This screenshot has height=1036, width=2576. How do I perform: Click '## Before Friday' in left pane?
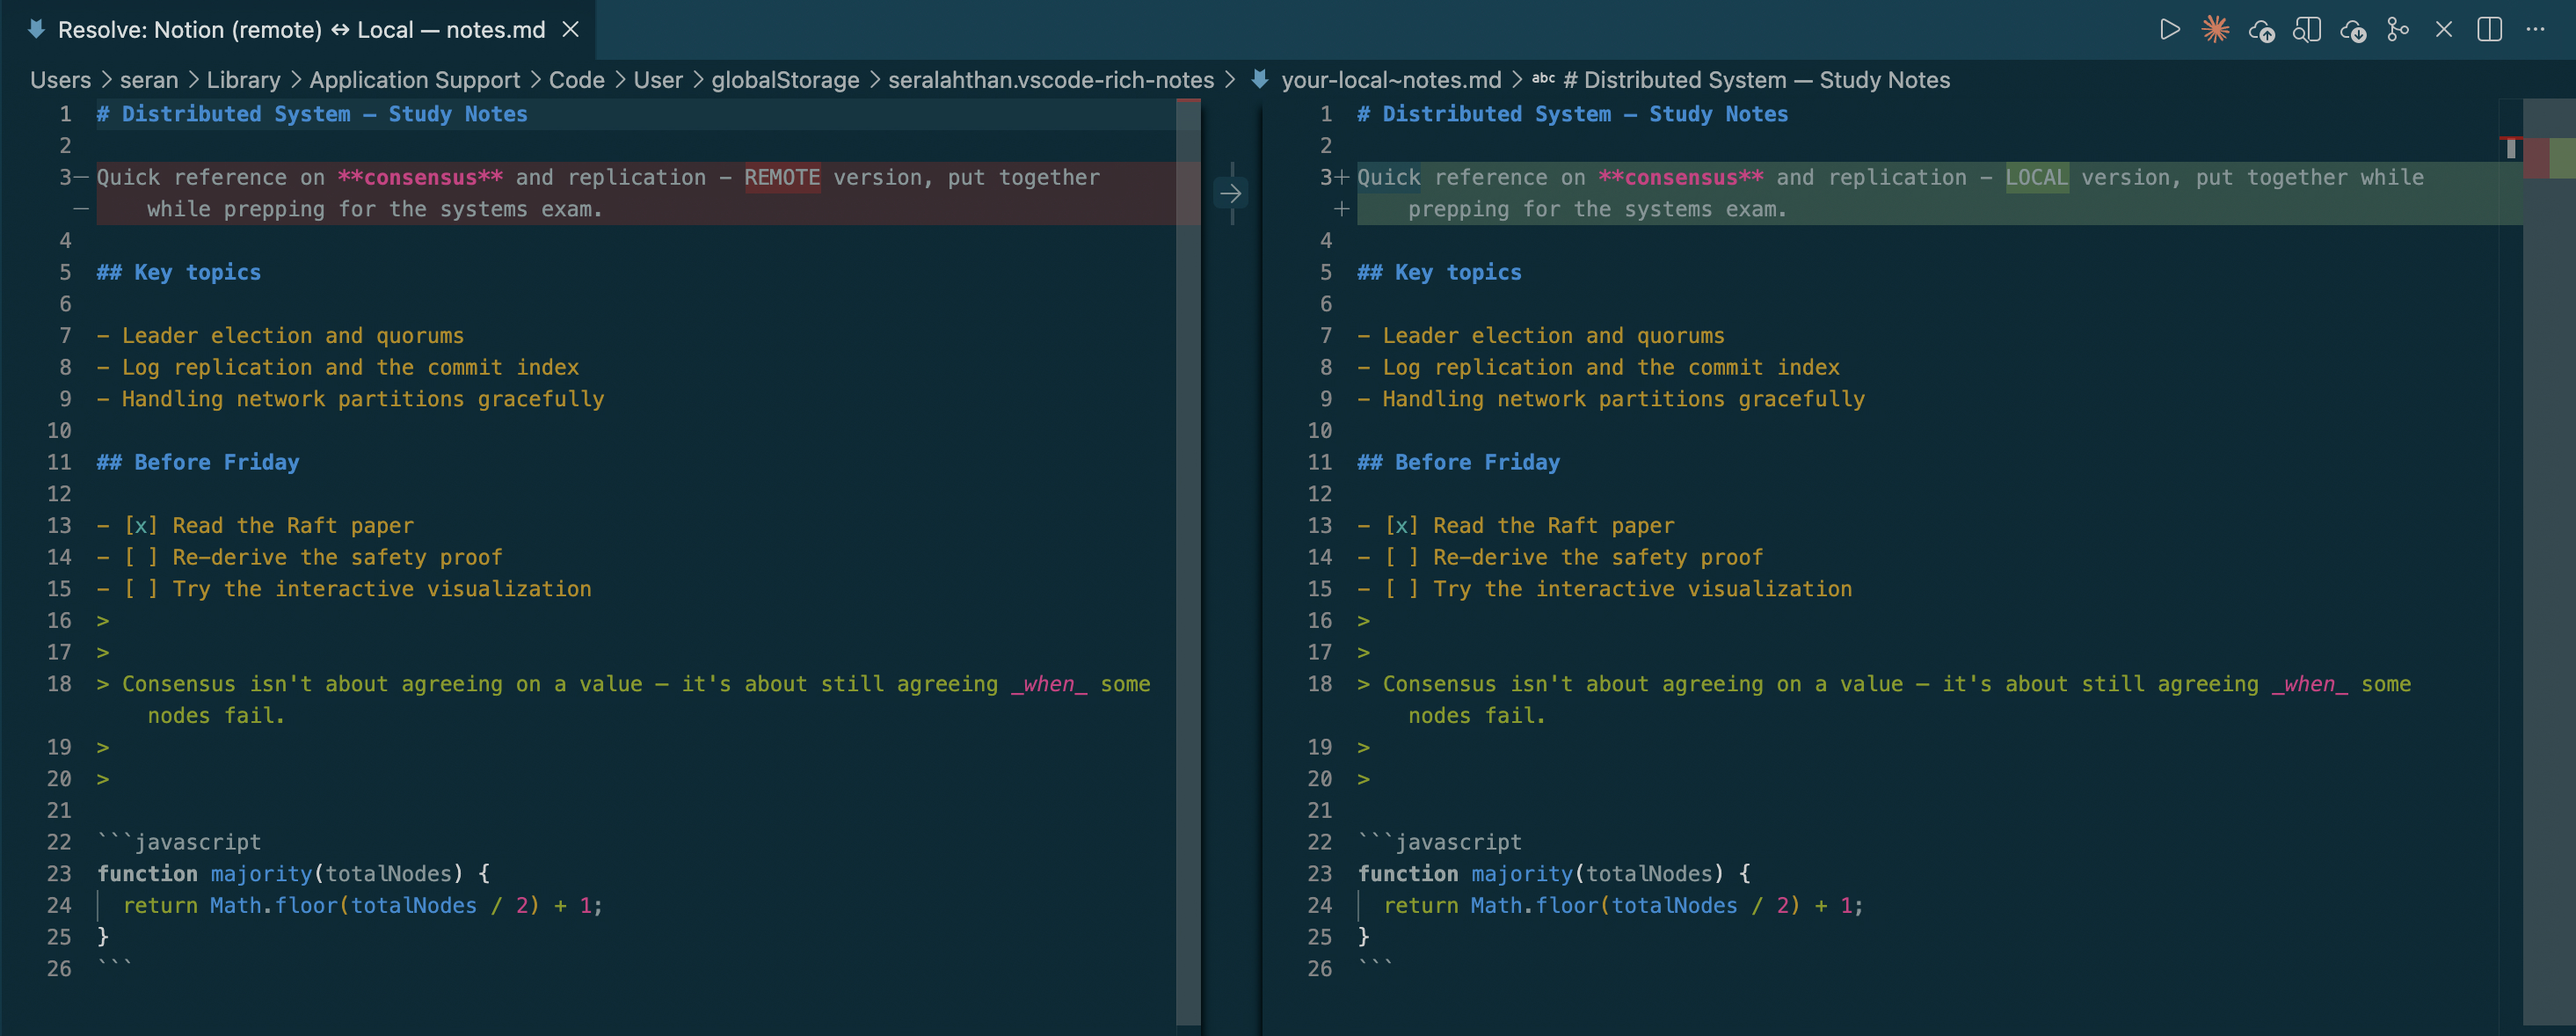pyautogui.click(x=198, y=462)
